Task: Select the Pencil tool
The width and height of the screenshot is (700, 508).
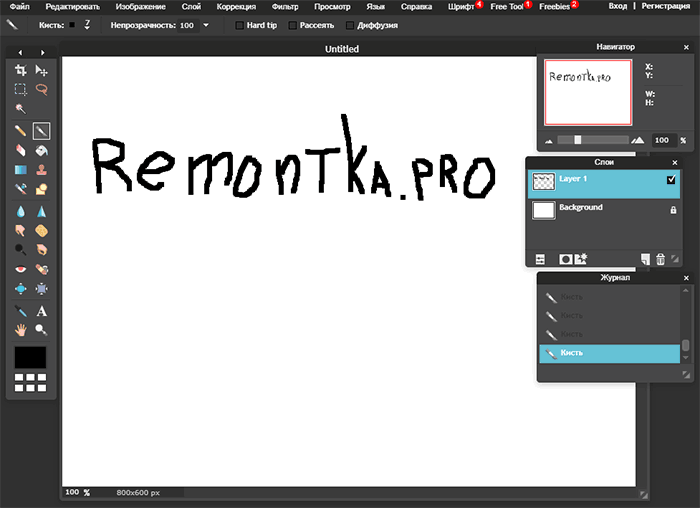Action: tap(21, 131)
